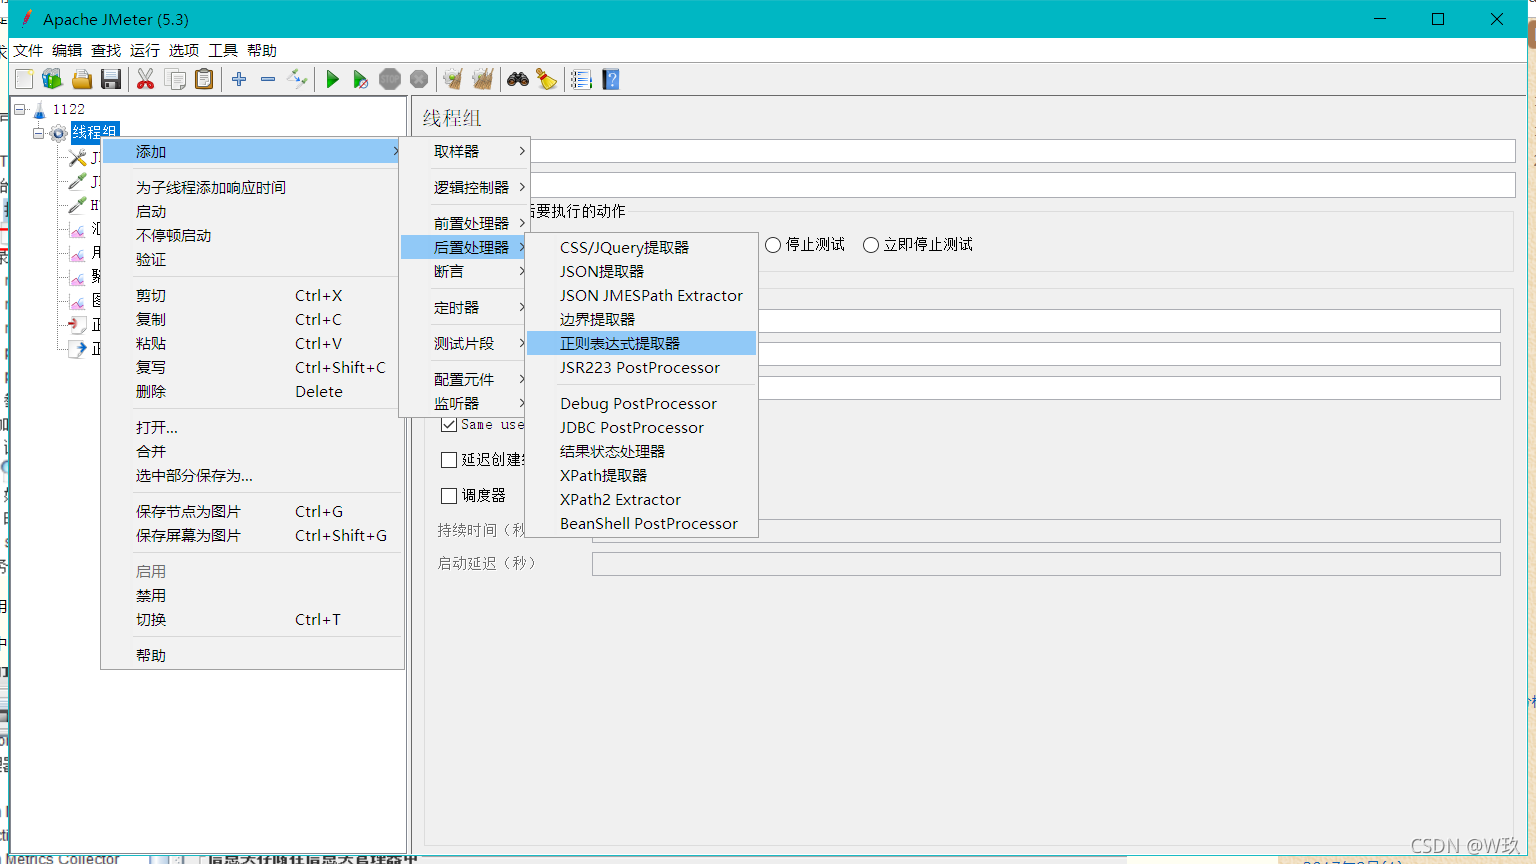
Task: Expand the 定时器 submenu
Action: 465,307
